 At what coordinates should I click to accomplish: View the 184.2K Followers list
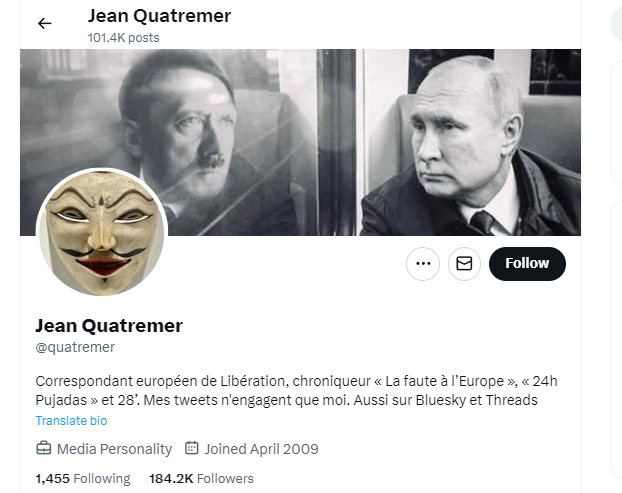click(x=201, y=479)
